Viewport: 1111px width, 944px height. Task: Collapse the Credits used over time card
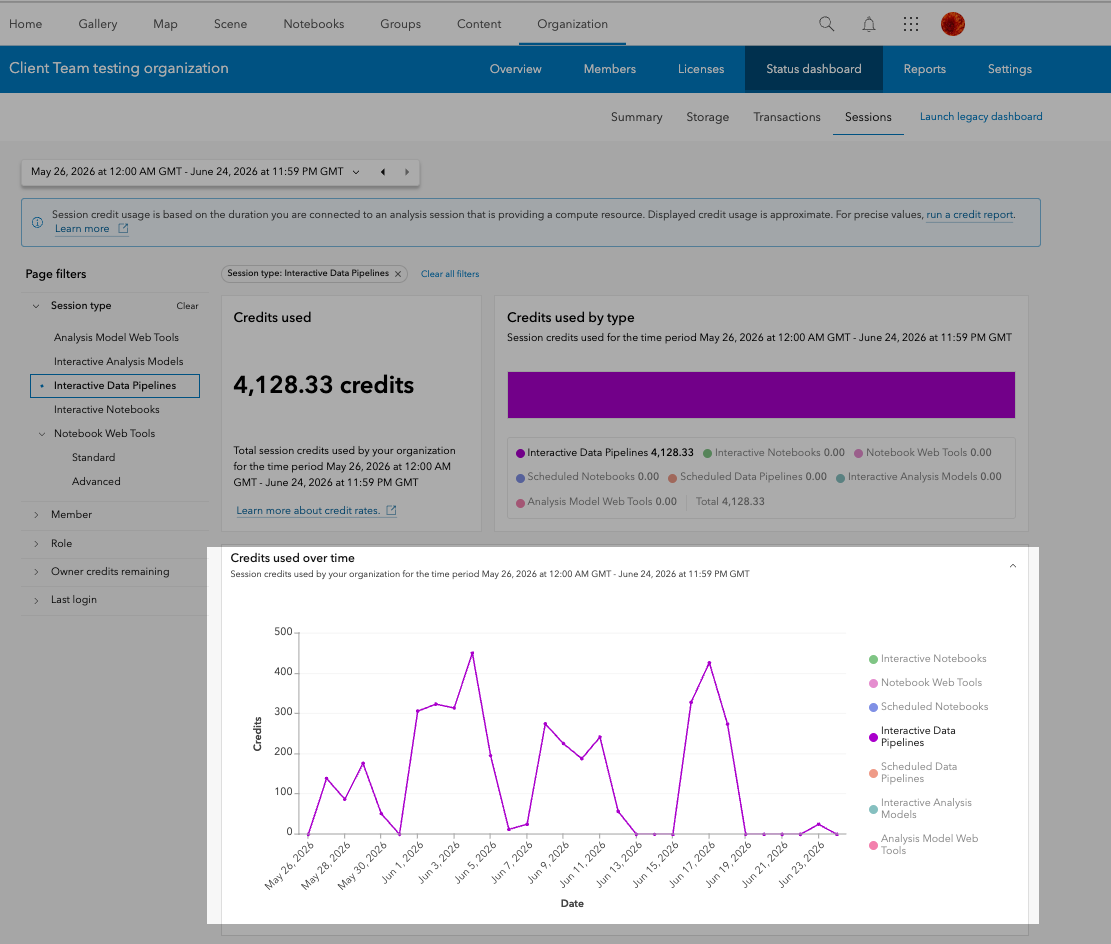pos(1013,566)
